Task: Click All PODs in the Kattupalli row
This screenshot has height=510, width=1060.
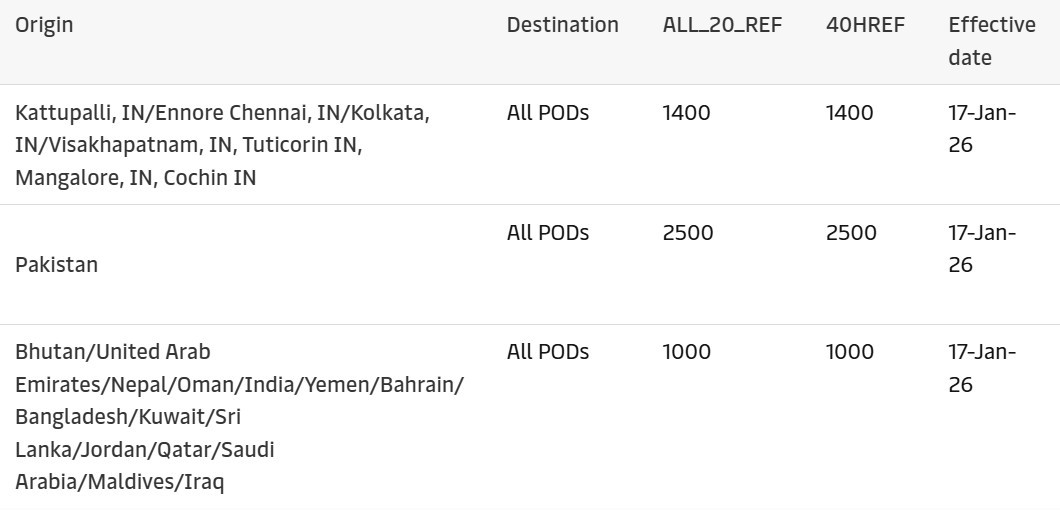Action: pyautogui.click(x=548, y=113)
